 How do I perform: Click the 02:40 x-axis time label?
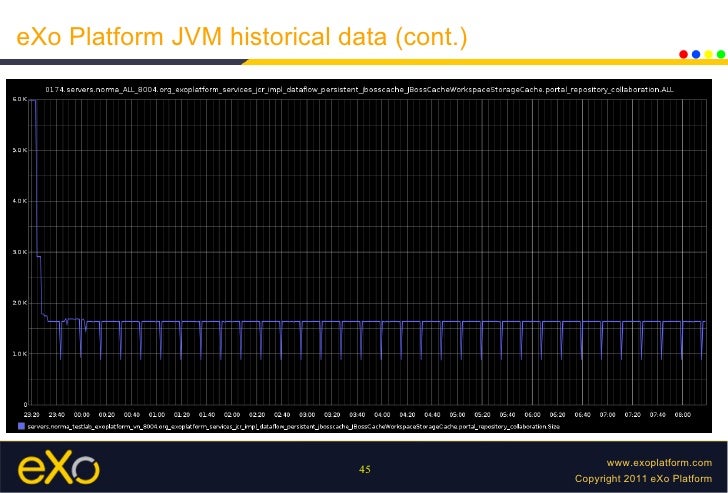(282, 415)
